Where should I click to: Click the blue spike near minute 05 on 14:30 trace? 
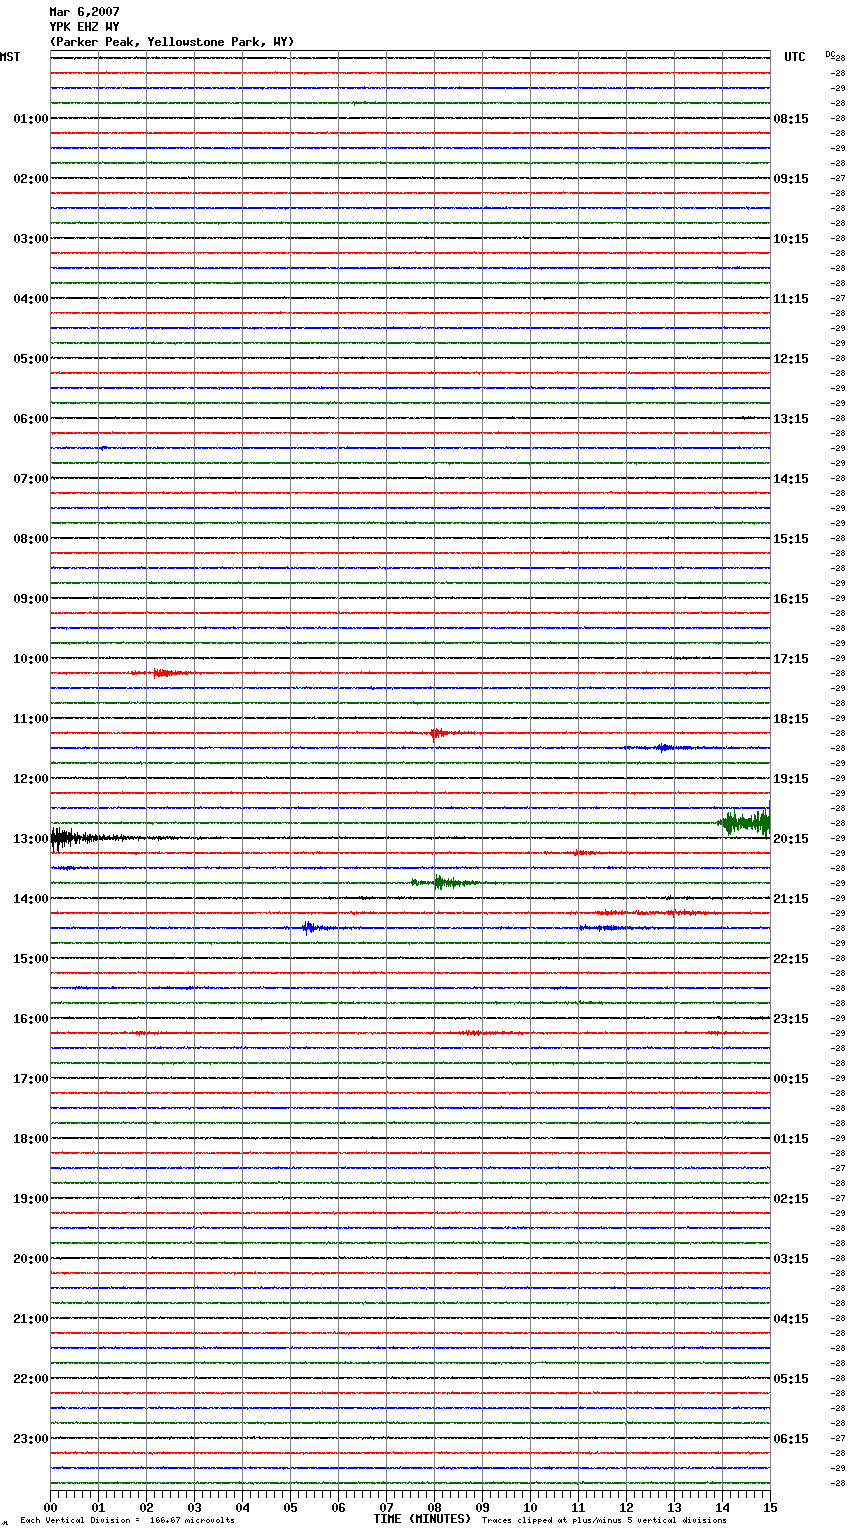pyautogui.click(x=310, y=928)
